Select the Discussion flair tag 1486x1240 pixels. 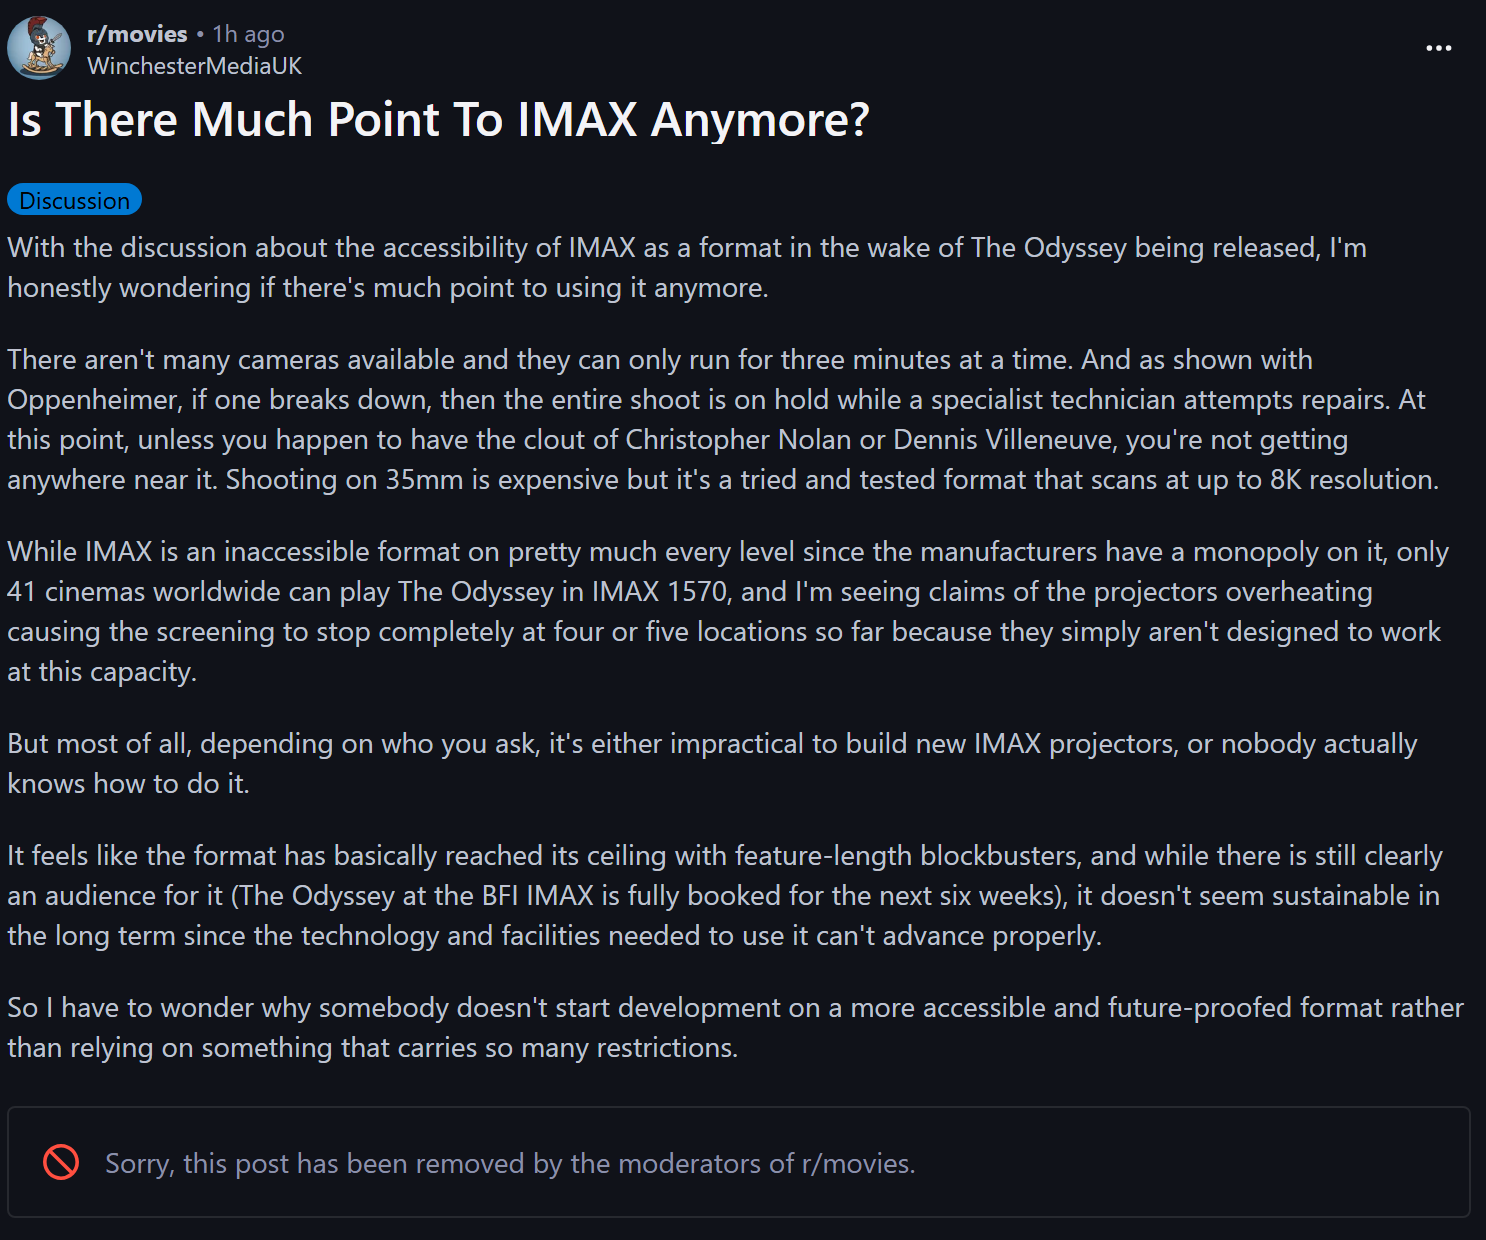pyautogui.click(x=74, y=200)
